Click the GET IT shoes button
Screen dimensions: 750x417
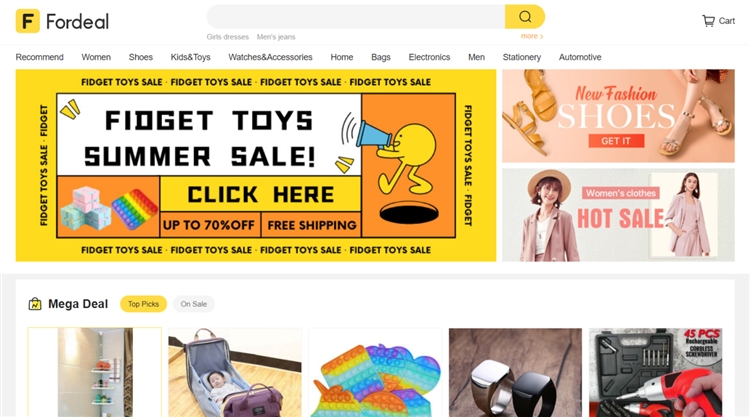pos(616,141)
